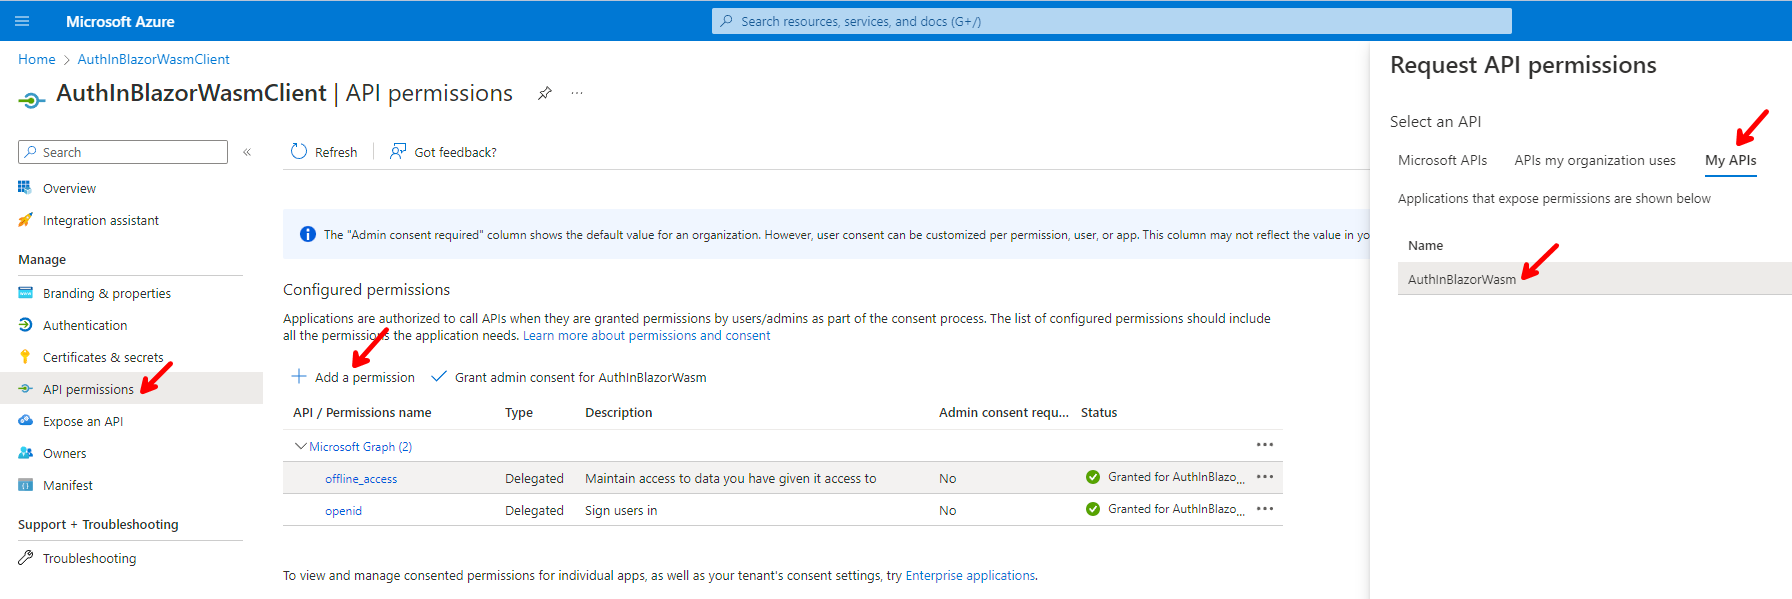Click the Owners people icon
Viewport: 1792px width, 599px height.
pyautogui.click(x=25, y=453)
